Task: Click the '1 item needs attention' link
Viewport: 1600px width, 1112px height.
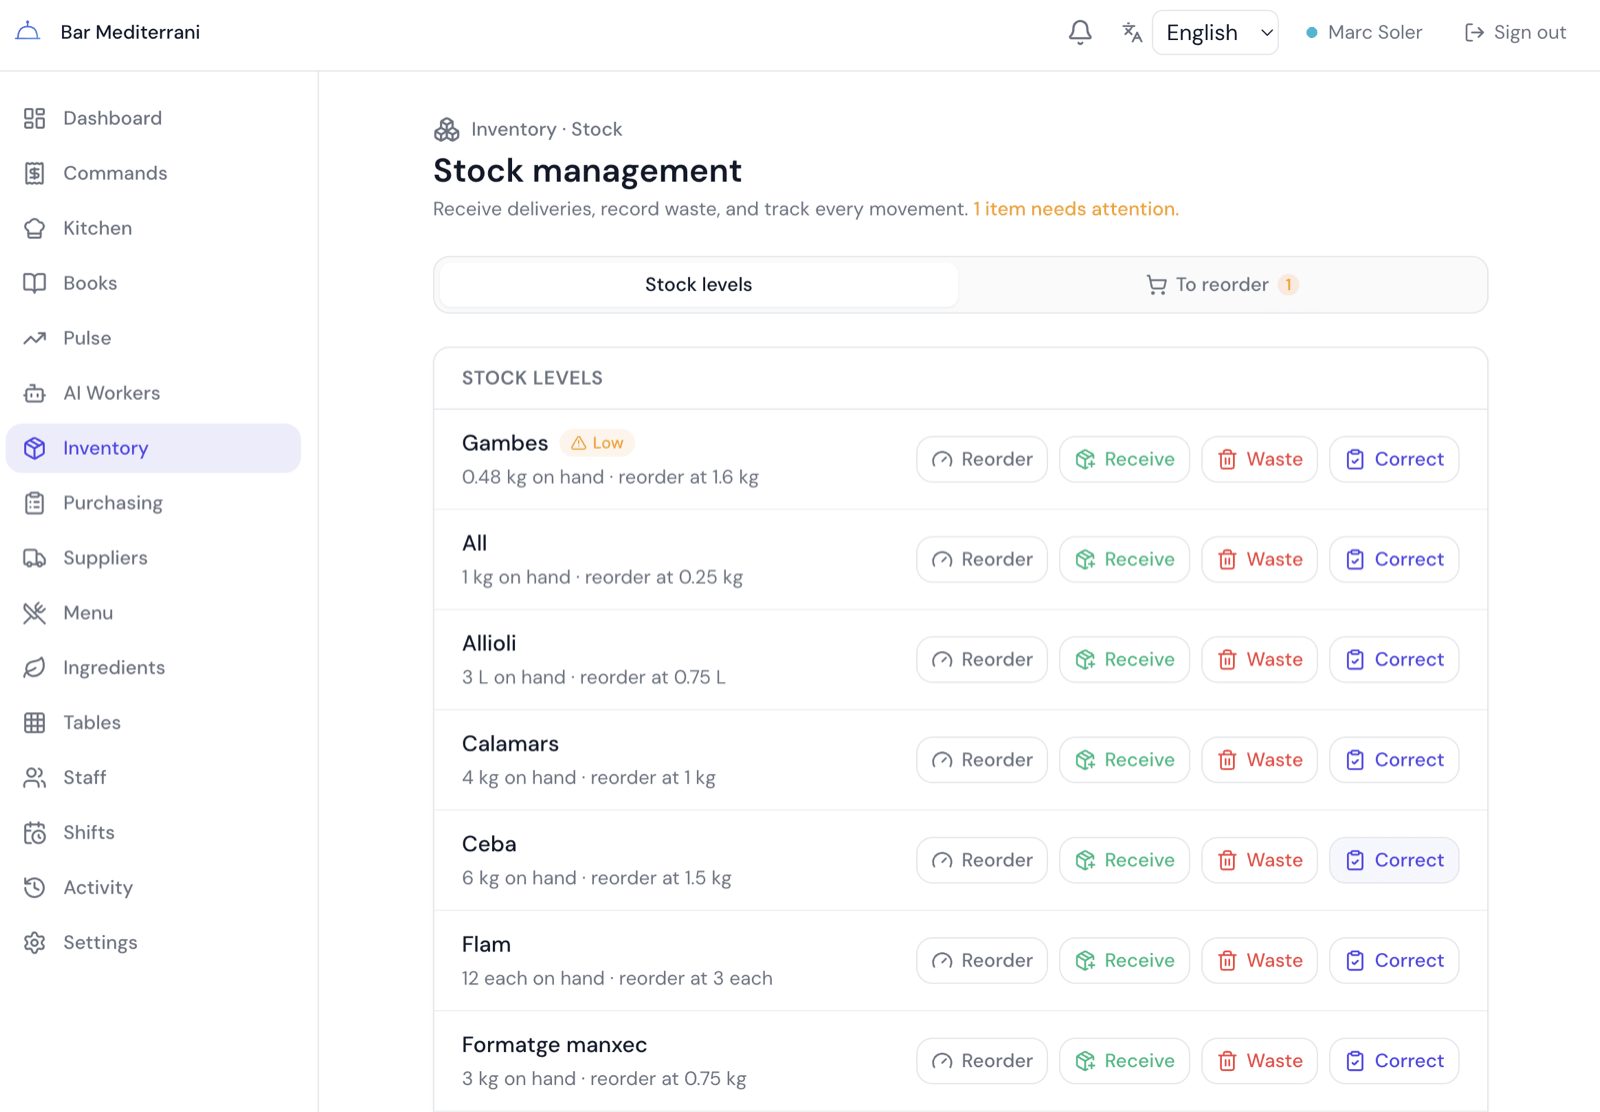Action: [x=1076, y=209]
